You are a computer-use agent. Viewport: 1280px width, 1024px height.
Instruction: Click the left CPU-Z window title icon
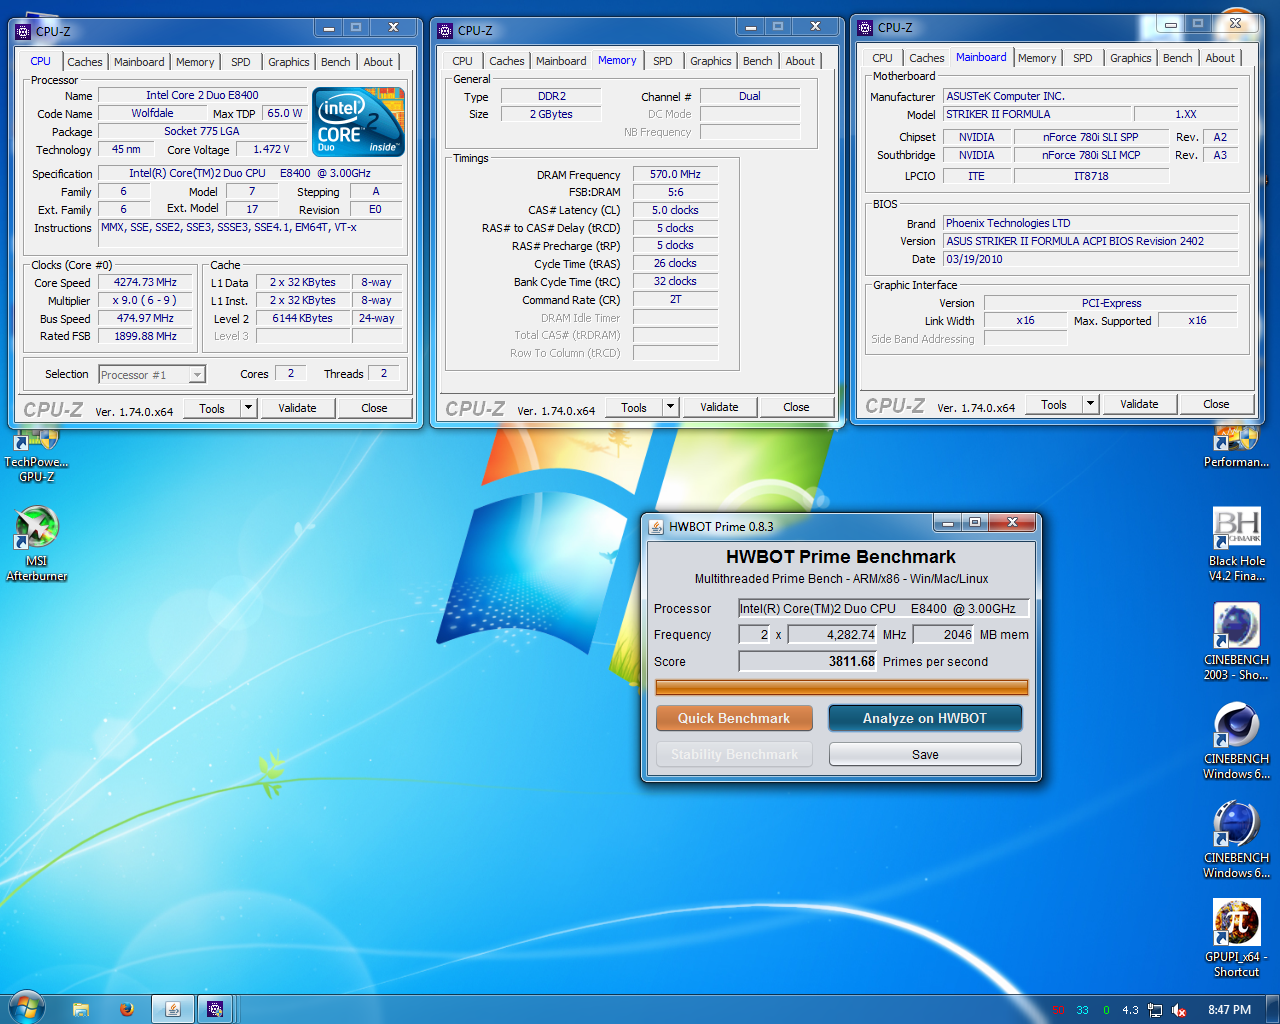click(24, 32)
